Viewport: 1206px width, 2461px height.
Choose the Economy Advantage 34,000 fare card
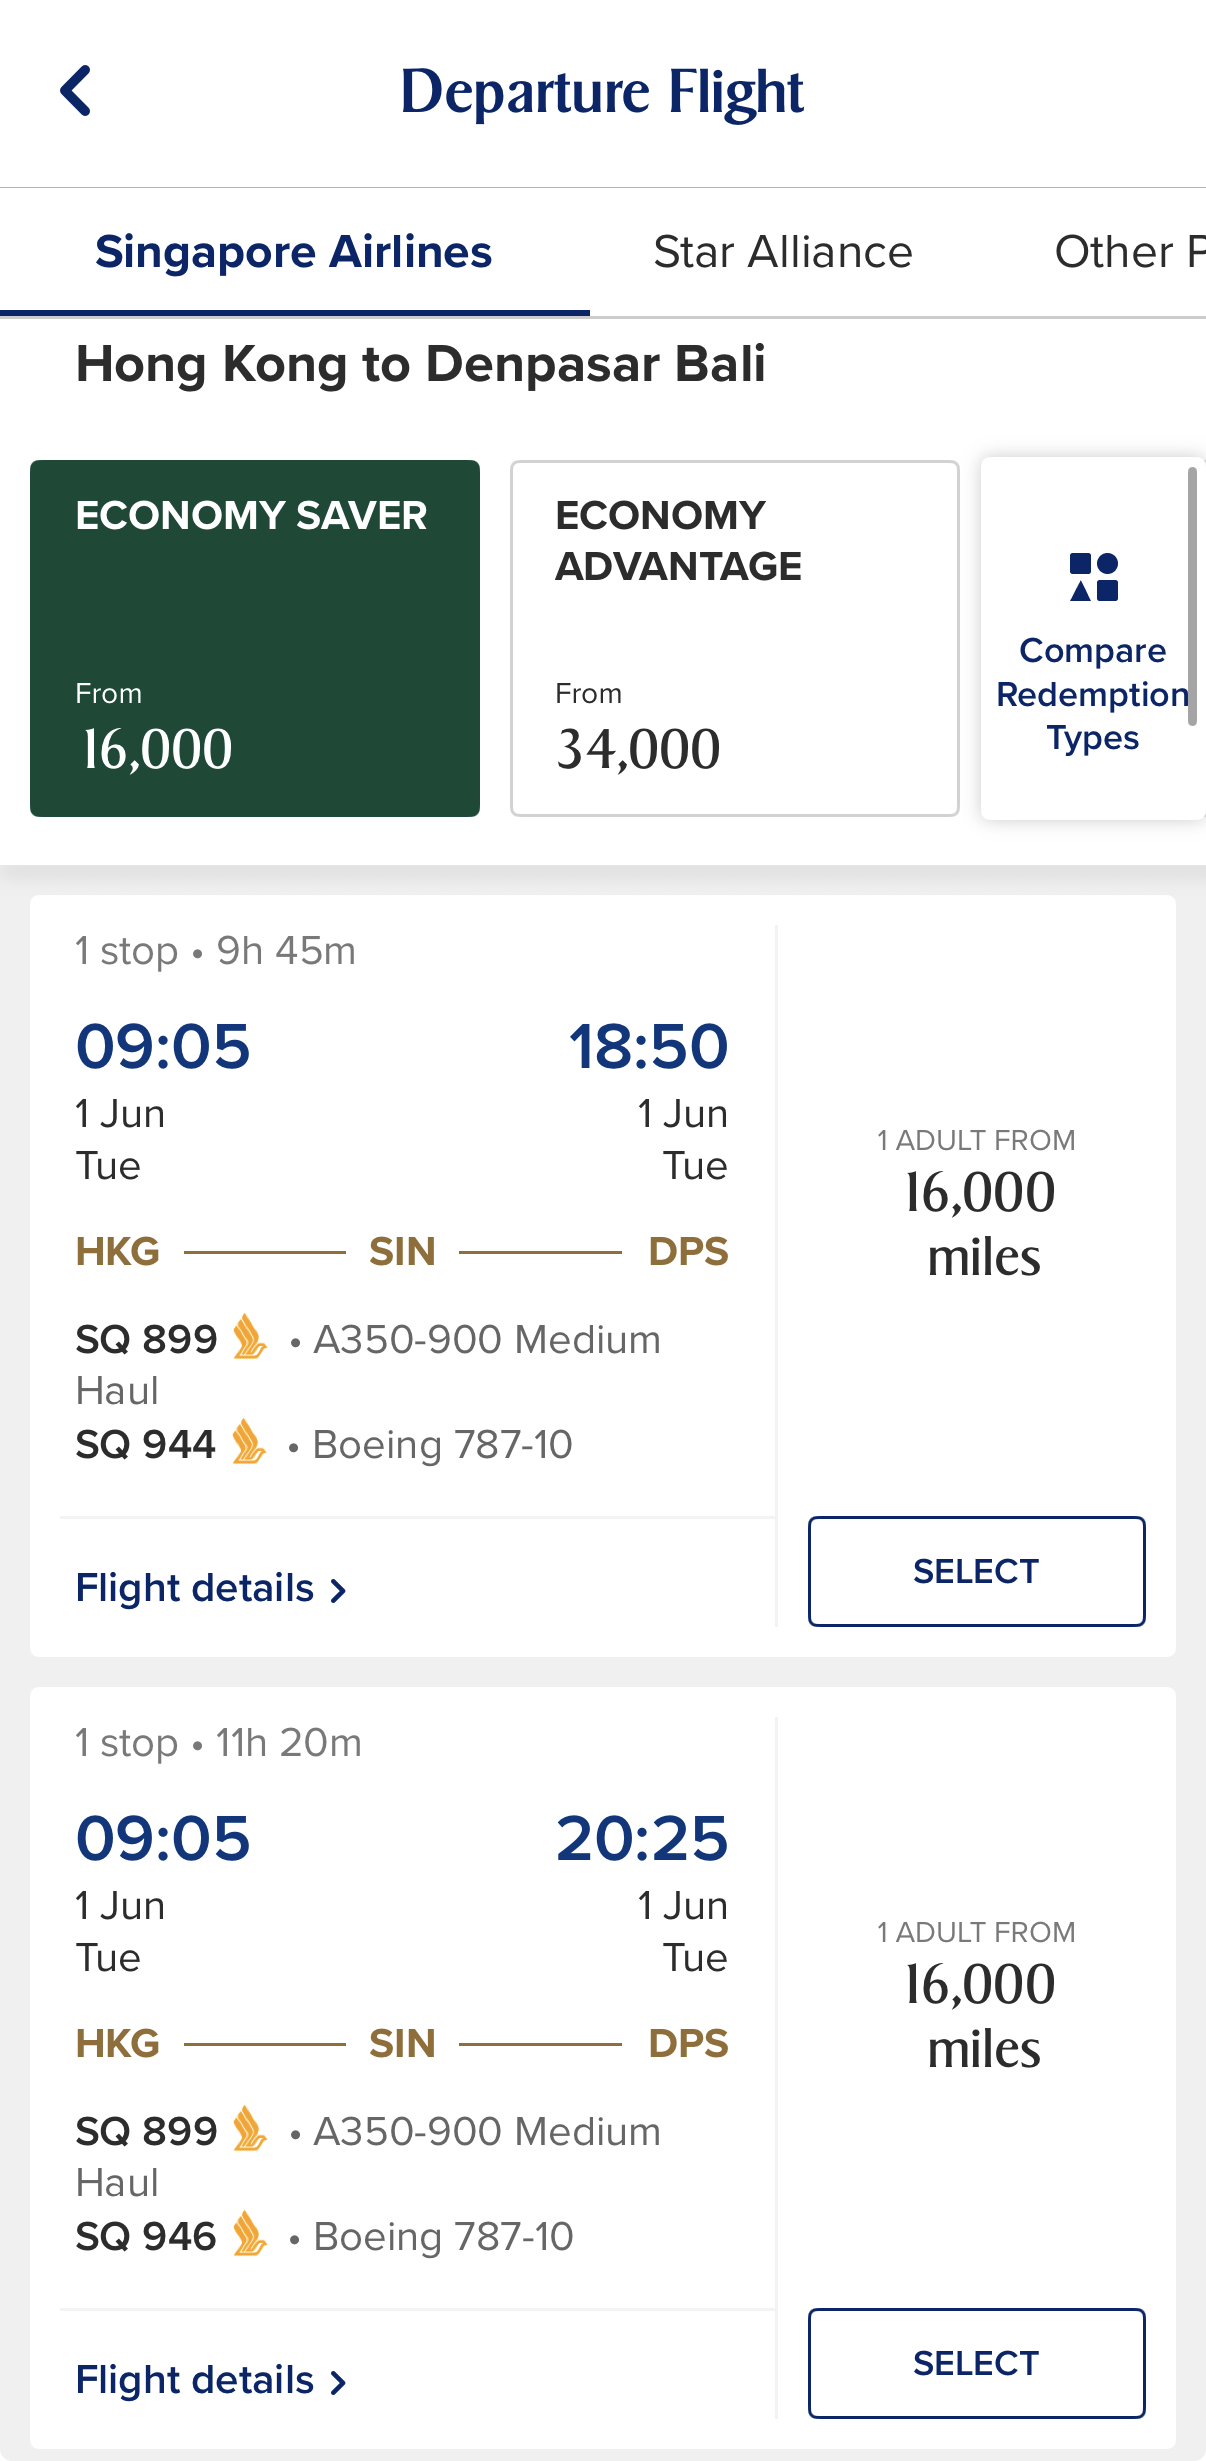pos(735,638)
